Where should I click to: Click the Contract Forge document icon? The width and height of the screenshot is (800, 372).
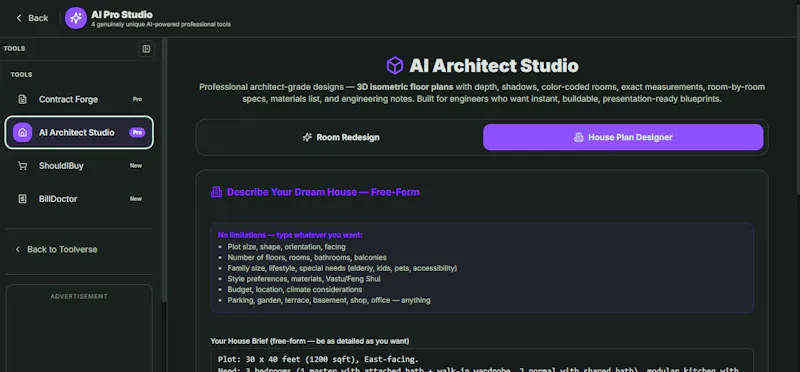22,99
